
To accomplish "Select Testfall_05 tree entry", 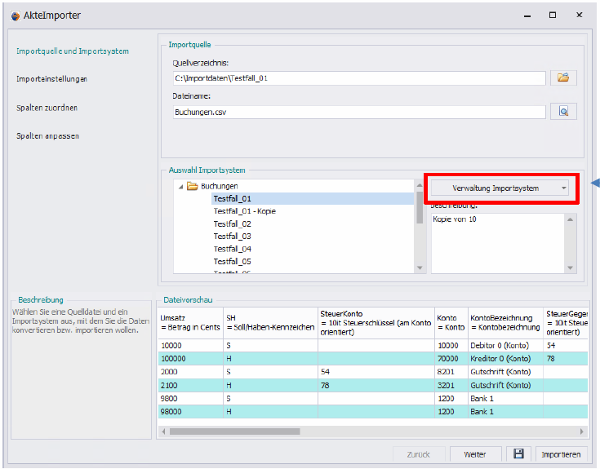I will (232, 261).
